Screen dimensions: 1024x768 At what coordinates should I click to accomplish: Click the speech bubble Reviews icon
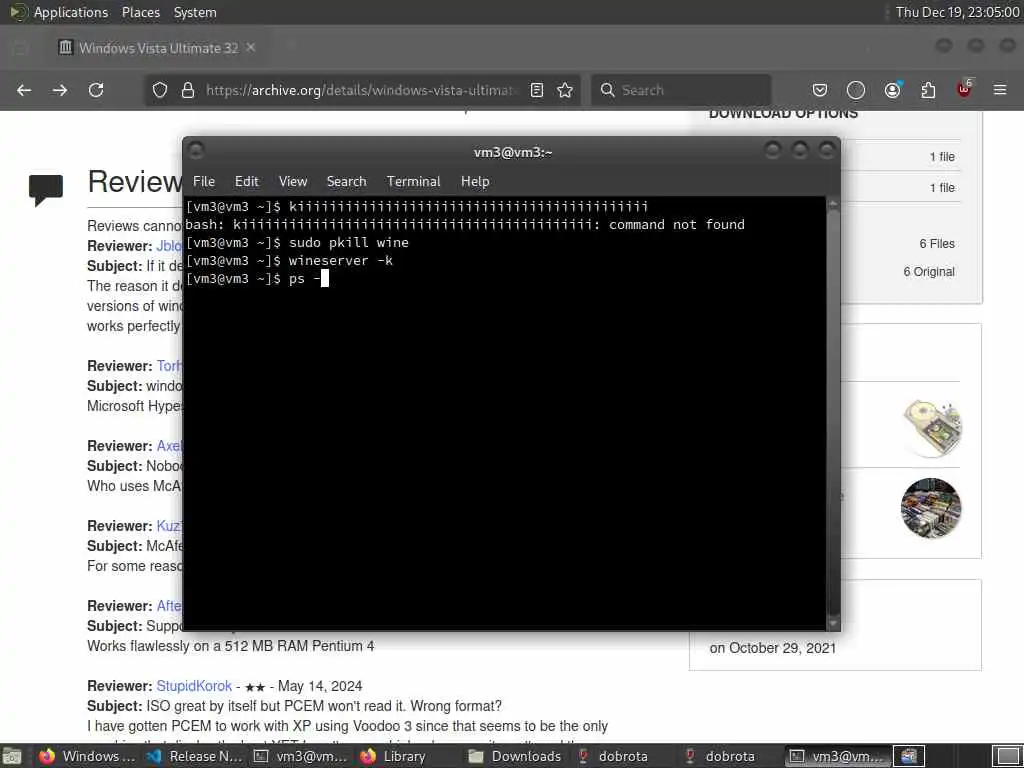46,189
